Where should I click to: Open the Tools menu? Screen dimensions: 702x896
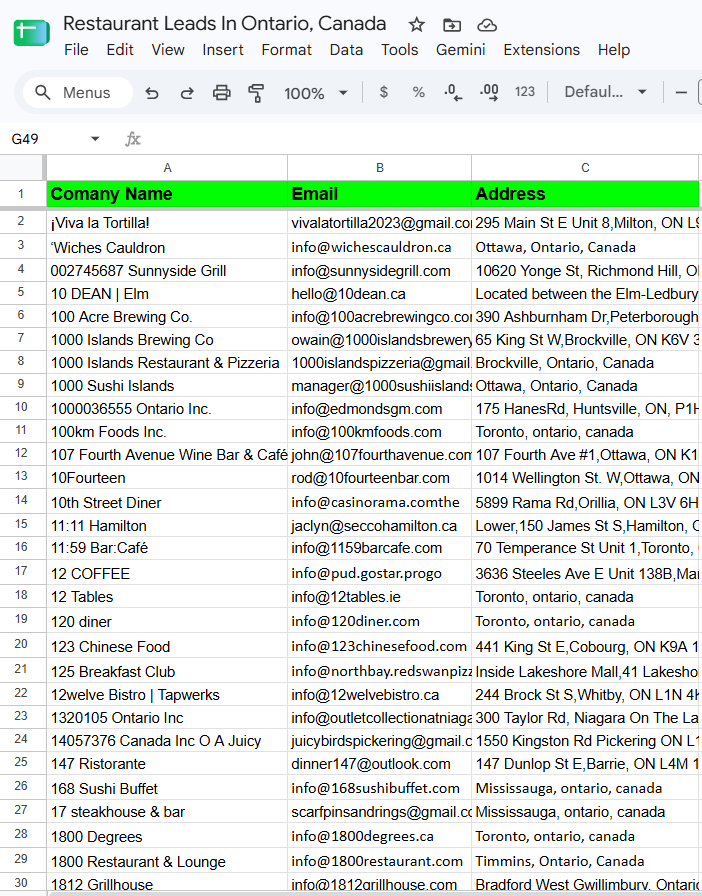pos(400,50)
